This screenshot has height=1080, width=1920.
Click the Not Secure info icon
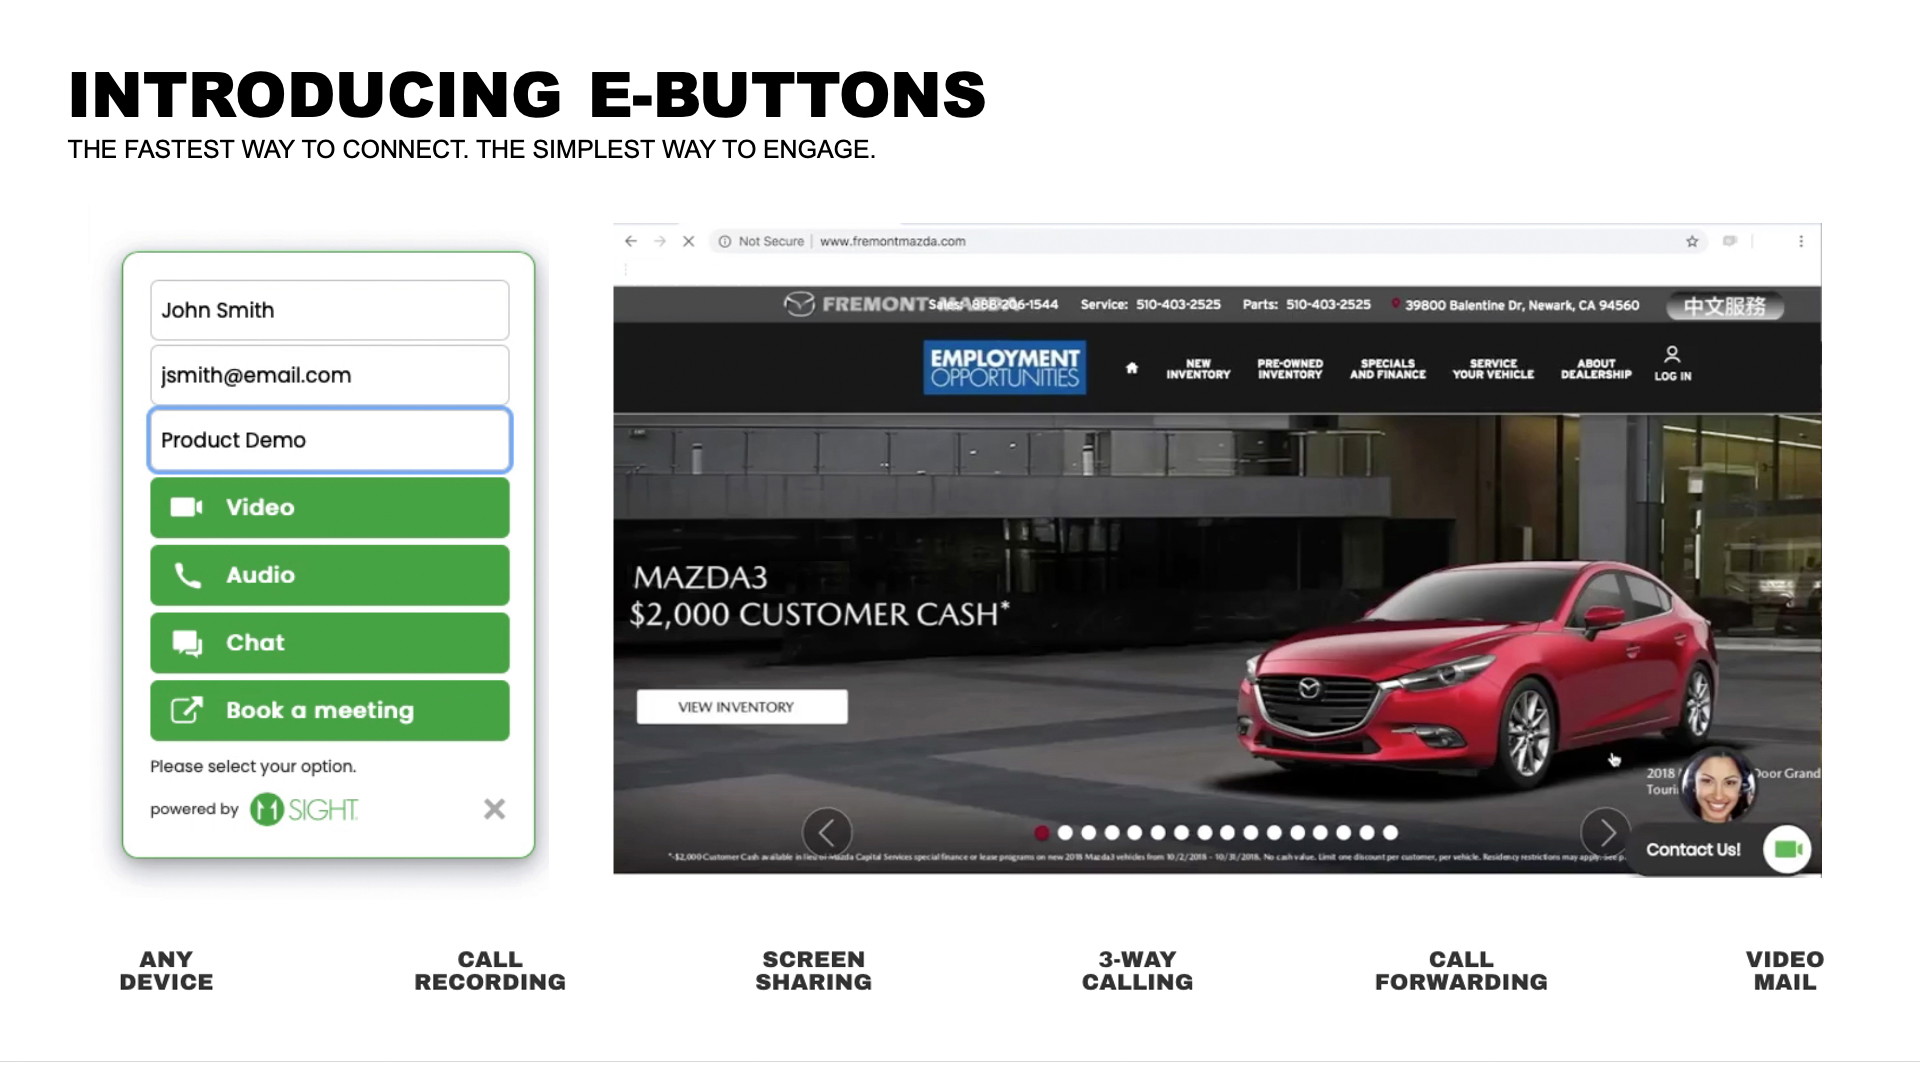[724, 241]
